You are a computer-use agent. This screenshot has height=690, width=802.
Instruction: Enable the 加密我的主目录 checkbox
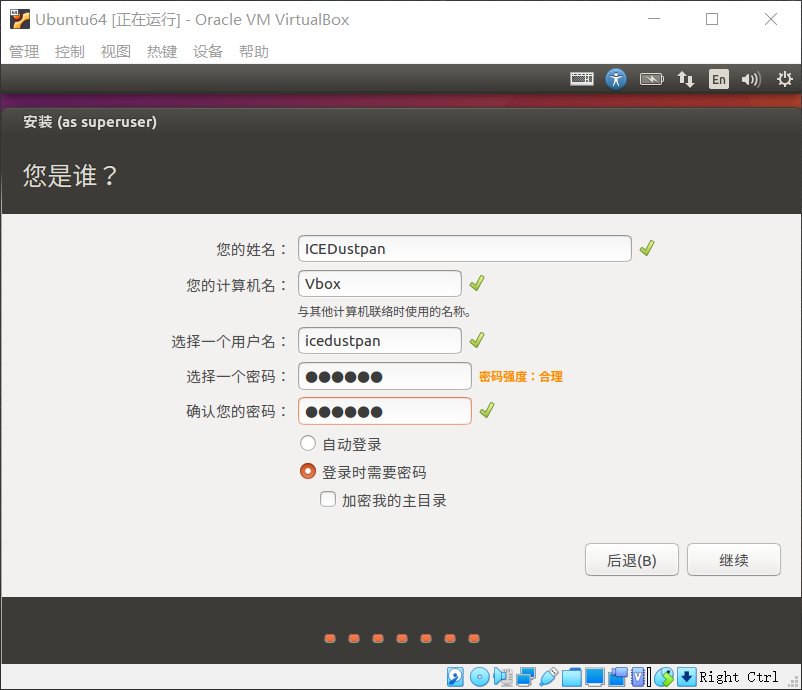328,499
